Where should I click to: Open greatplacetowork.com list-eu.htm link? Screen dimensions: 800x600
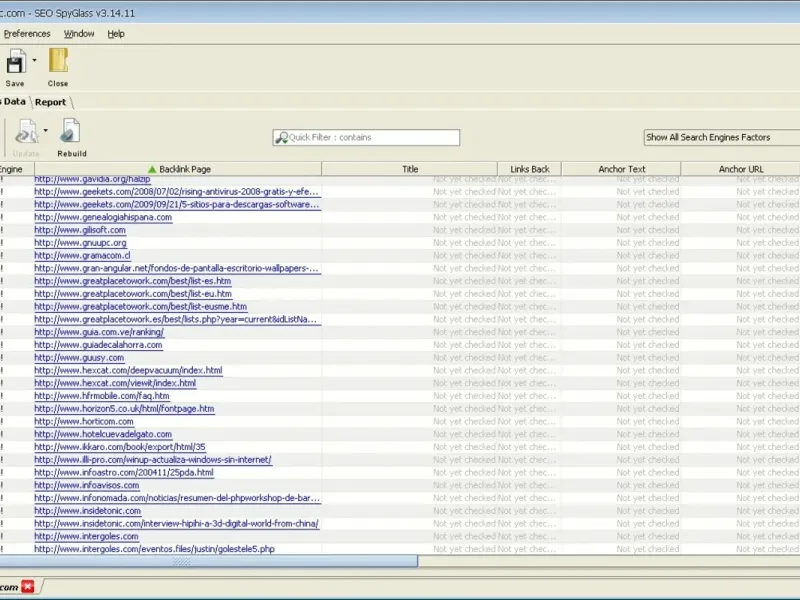pos(133,294)
